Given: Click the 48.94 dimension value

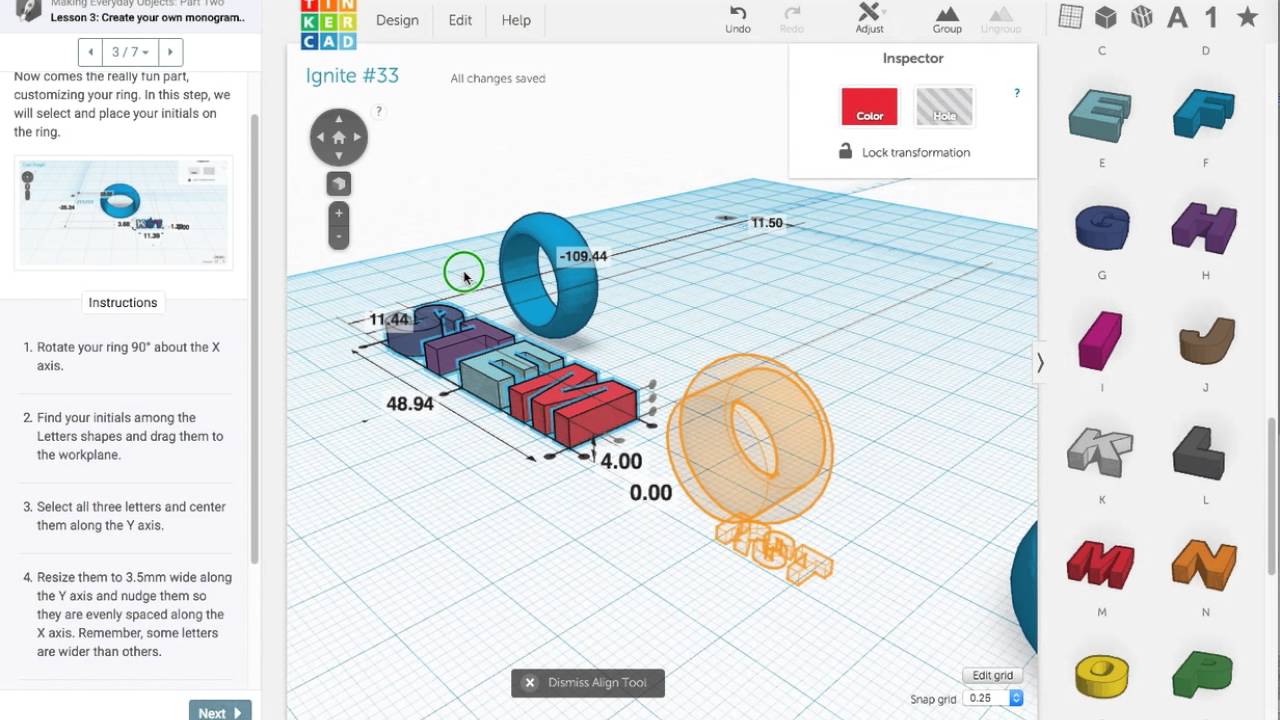Looking at the screenshot, I should point(410,404).
